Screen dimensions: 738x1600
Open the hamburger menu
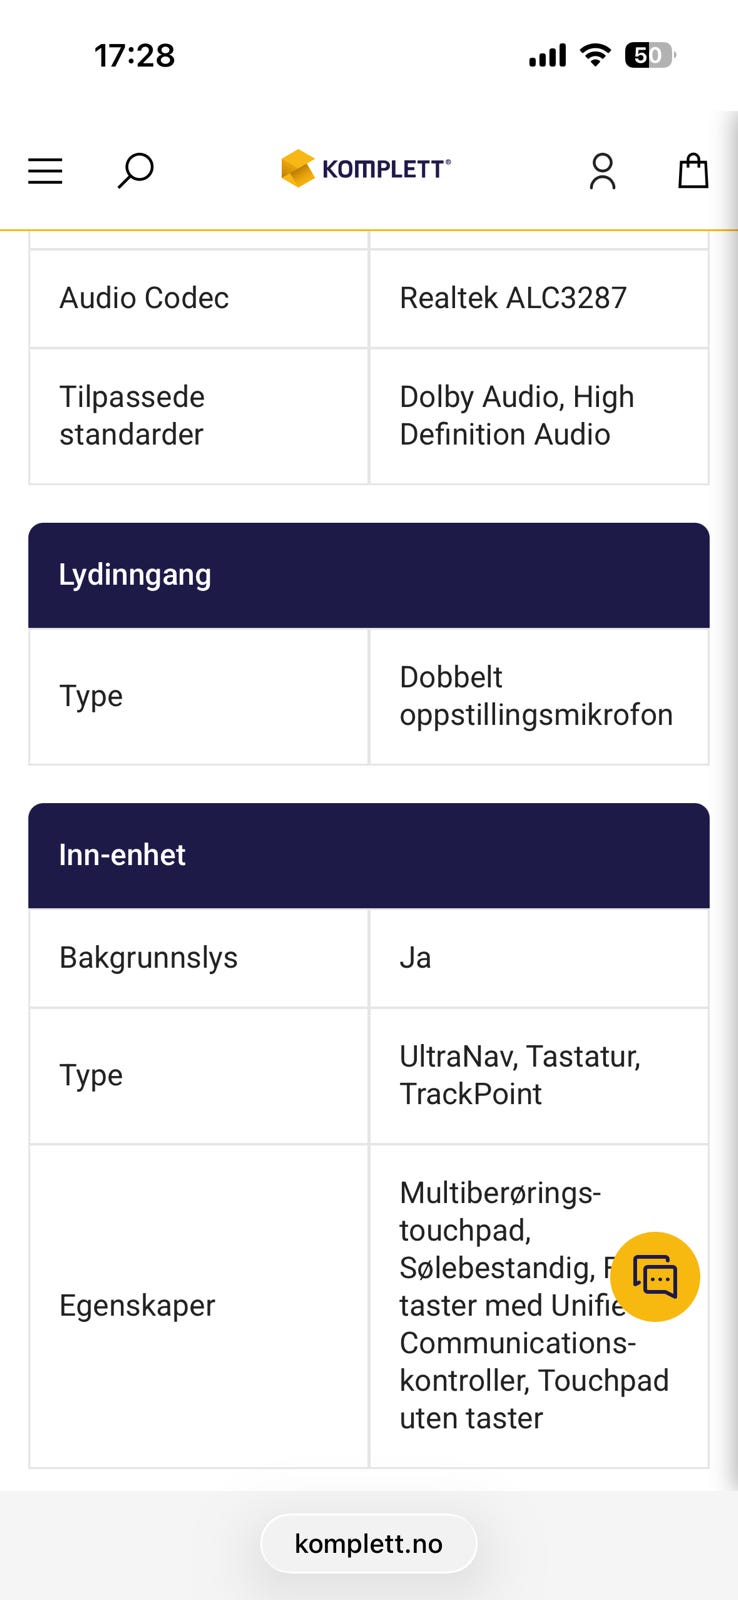[45, 171]
